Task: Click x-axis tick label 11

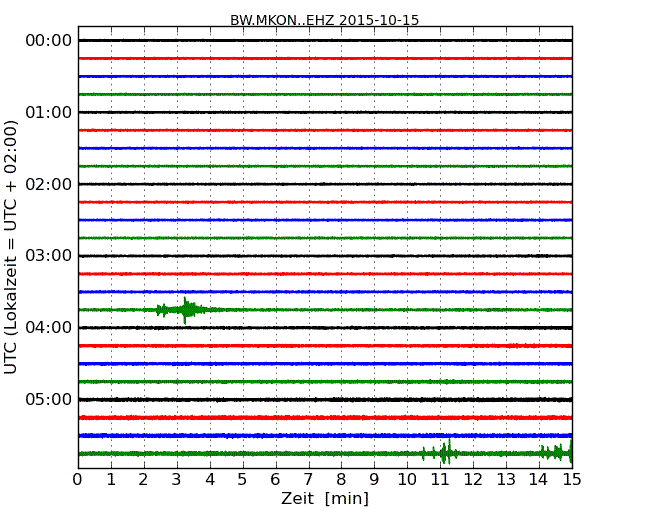Action: click(440, 480)
